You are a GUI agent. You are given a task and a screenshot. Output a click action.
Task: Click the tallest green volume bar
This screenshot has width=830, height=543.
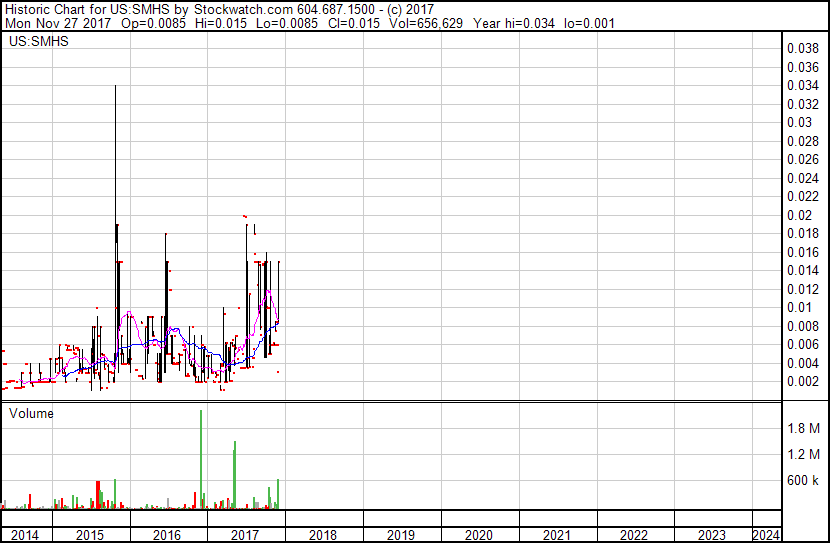point(201,459)
